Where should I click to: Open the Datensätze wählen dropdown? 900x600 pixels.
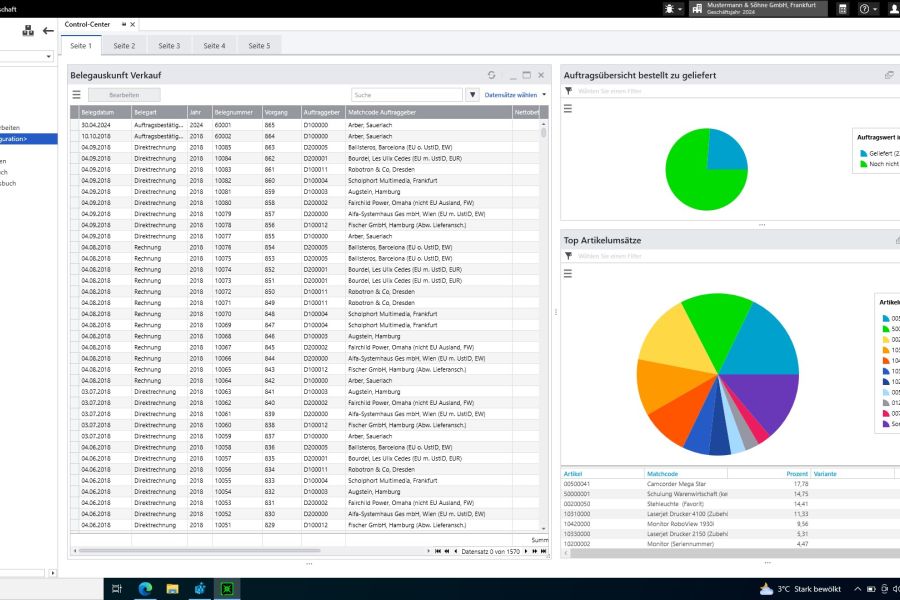[x=515, y=95]
